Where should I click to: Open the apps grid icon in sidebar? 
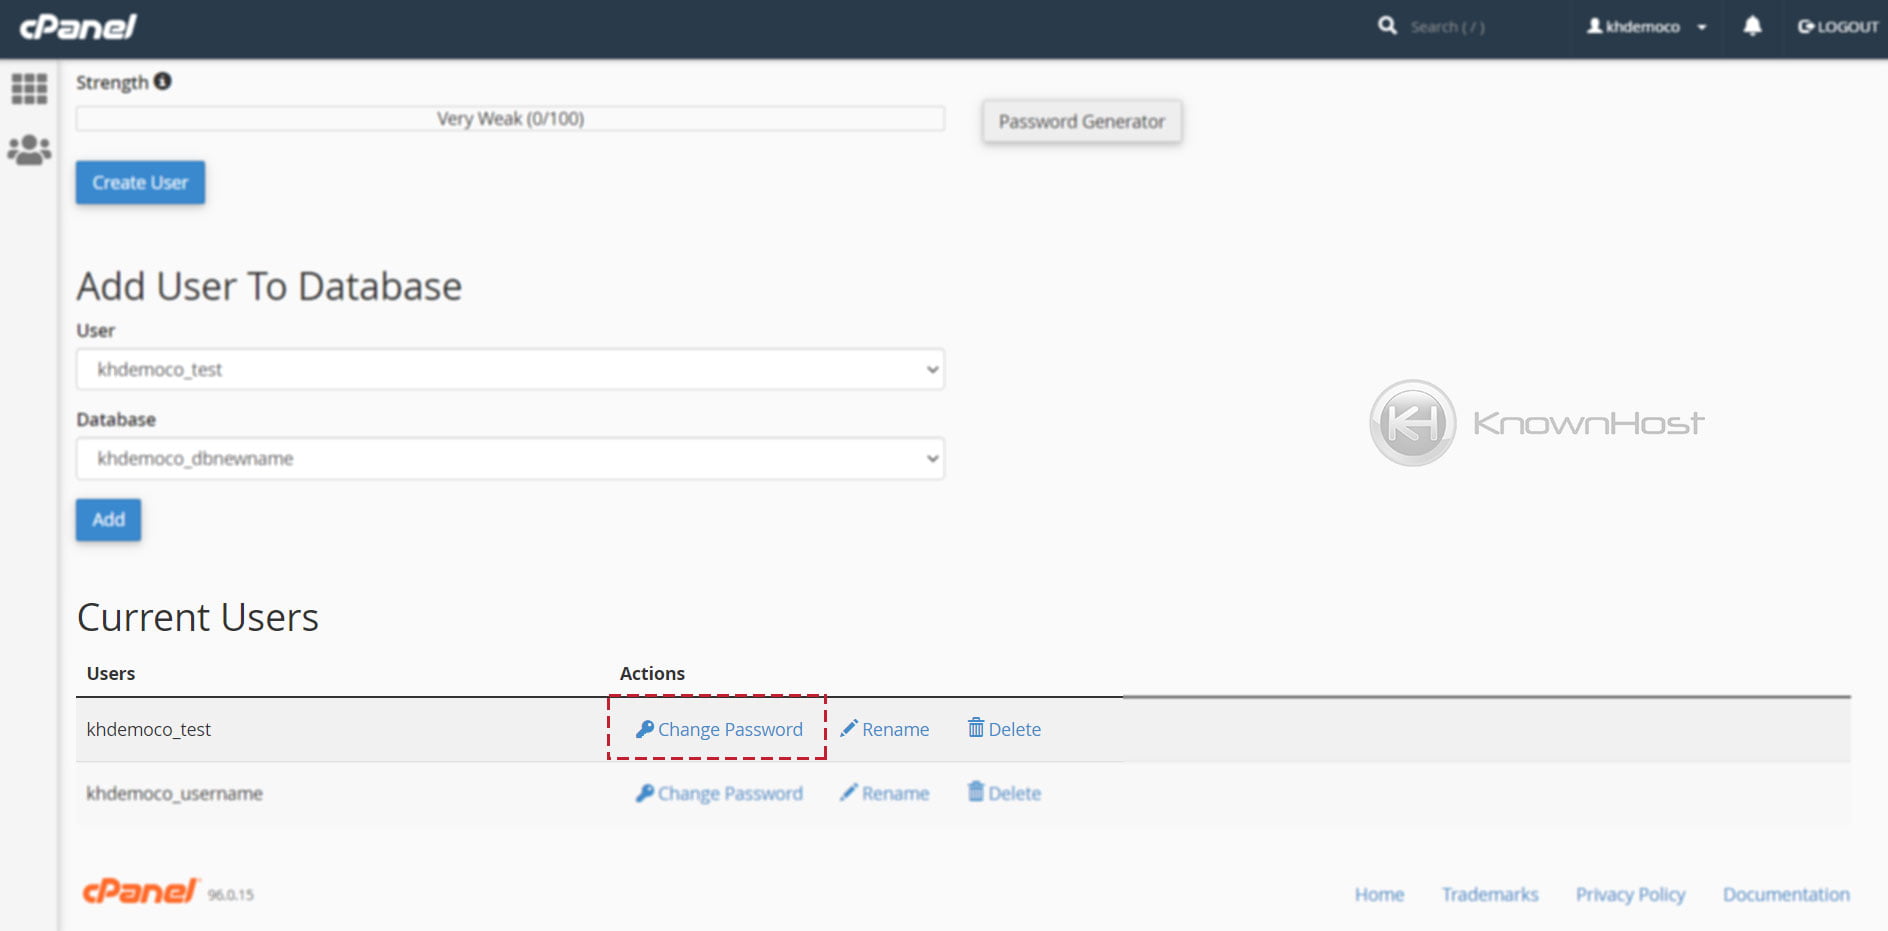click(29, 89)
